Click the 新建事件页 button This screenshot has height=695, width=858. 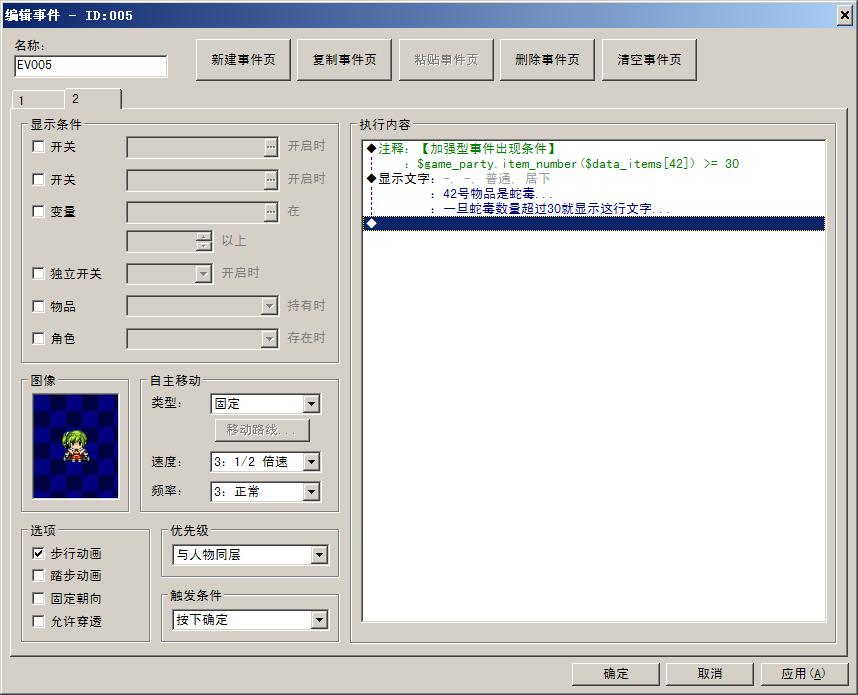coord(243,60)
